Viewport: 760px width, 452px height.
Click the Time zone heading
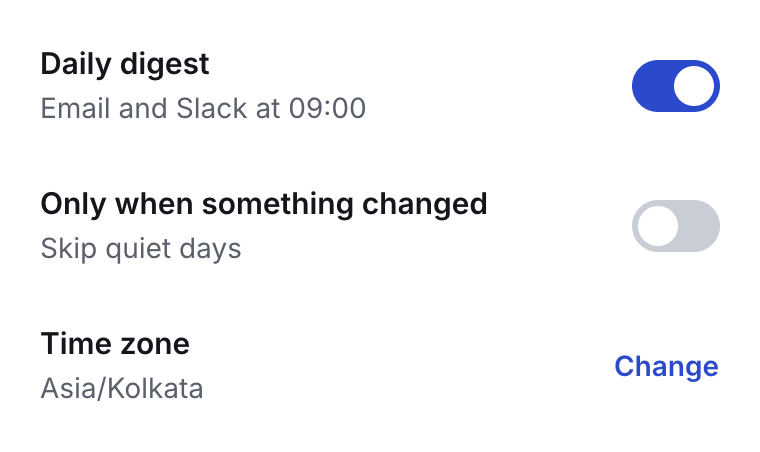[x=115, y=344]
